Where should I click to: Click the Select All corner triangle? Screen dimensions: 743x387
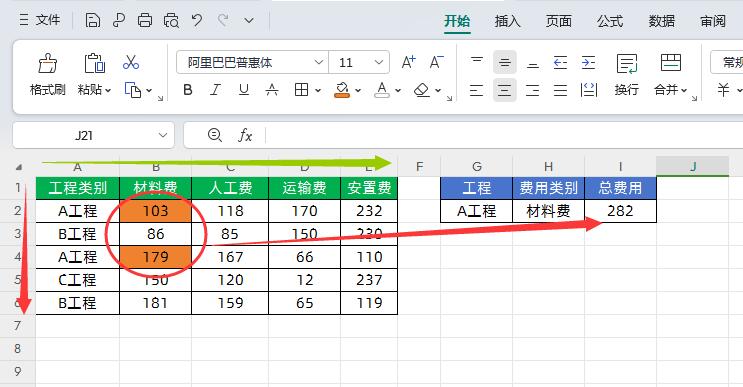pyautogui.click(x=18, y=167)
